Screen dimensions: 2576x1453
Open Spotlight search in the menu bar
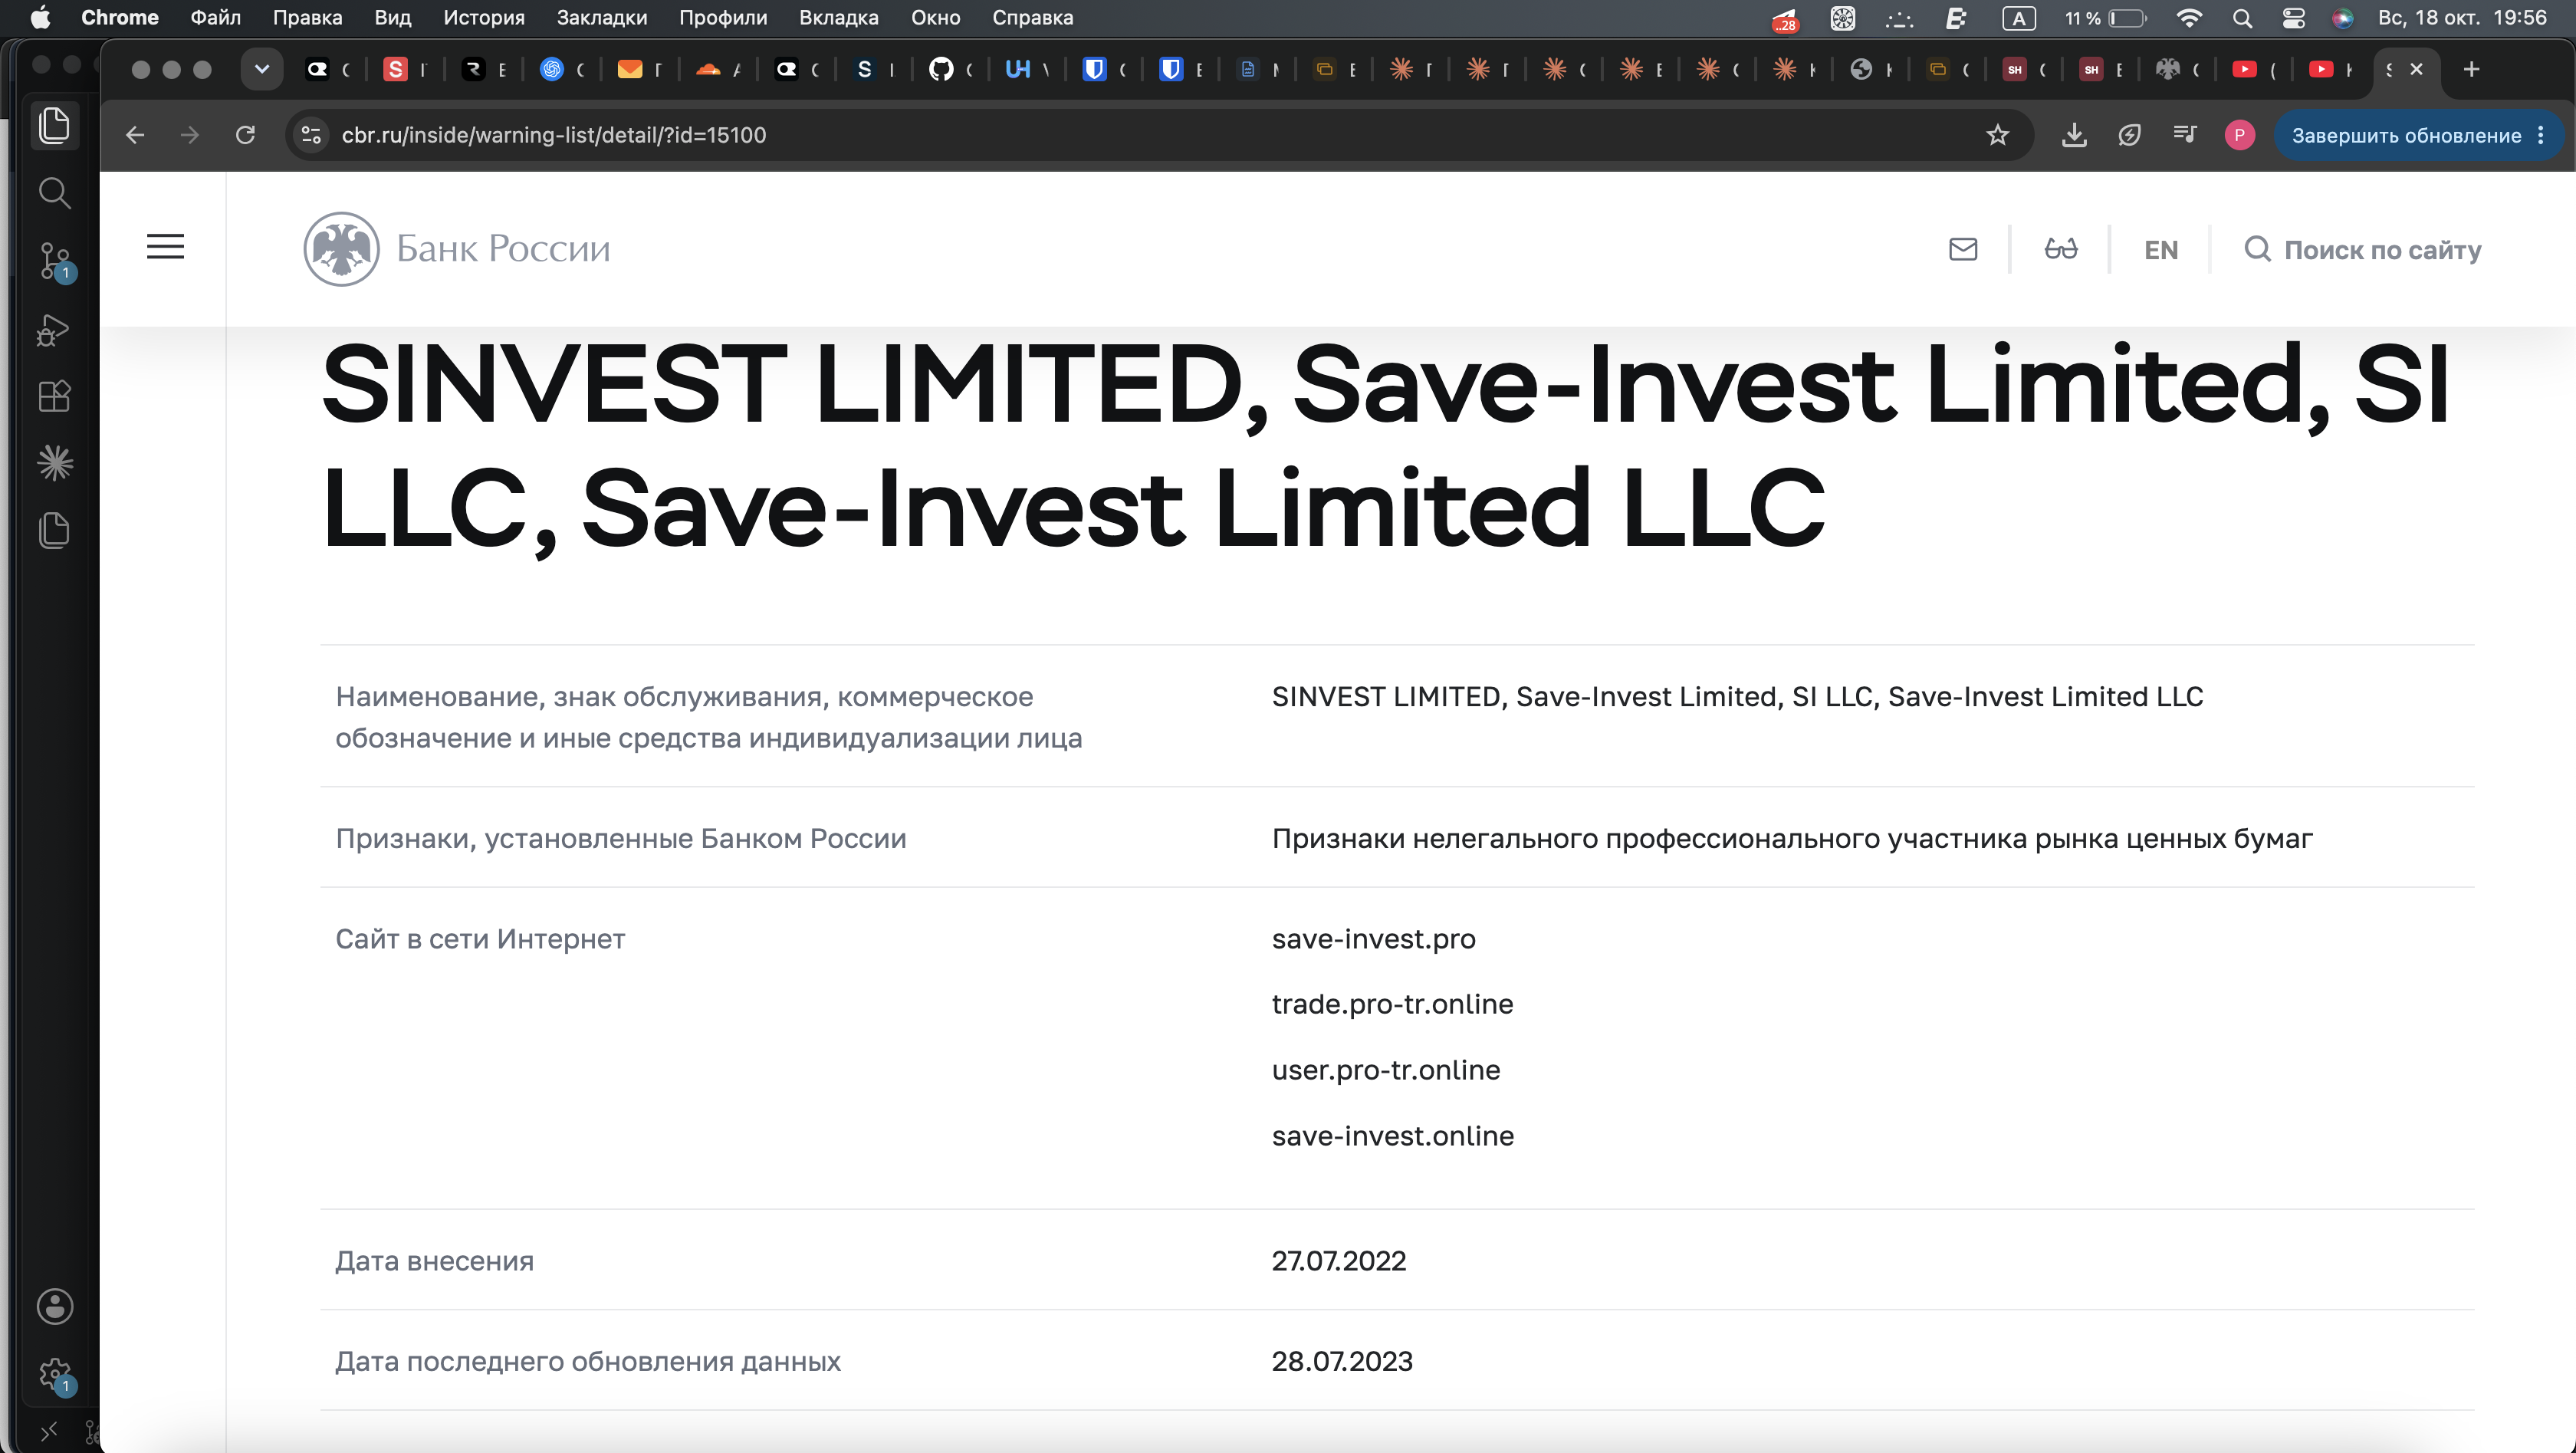coord(2242,17)
